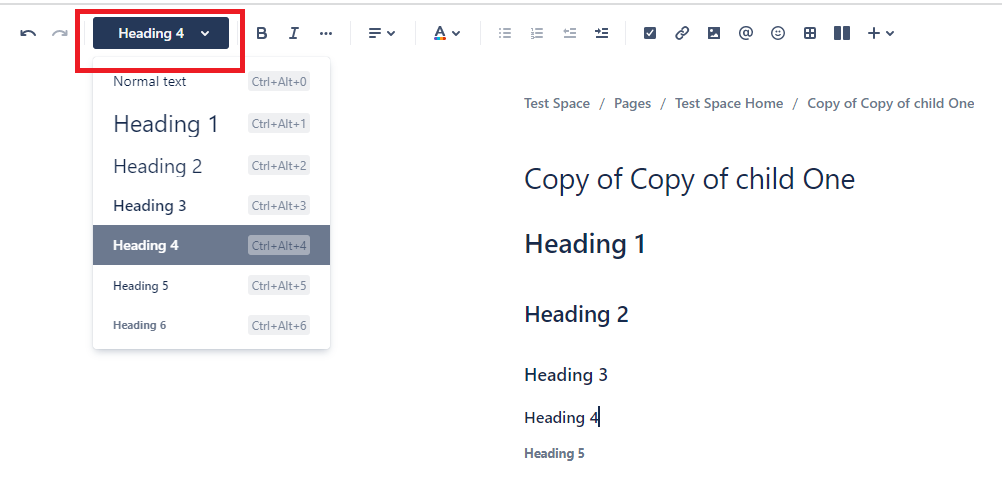Open the text color picker
This screenshot has height=477, width=1002.
pyautogui.click(x=447, y=33)
